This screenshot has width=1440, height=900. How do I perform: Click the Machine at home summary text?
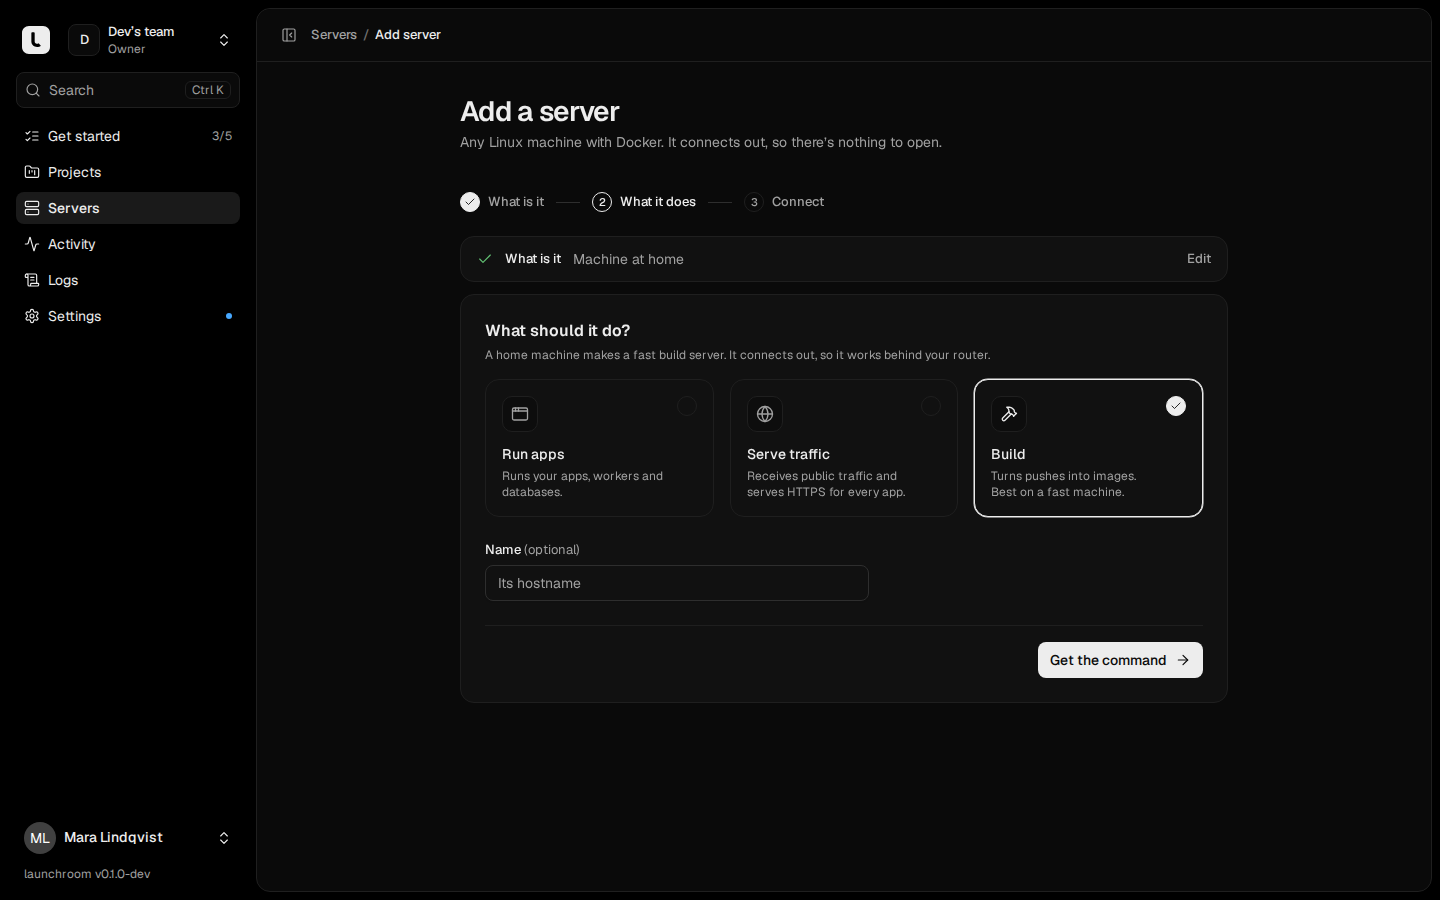coord(628,259)
